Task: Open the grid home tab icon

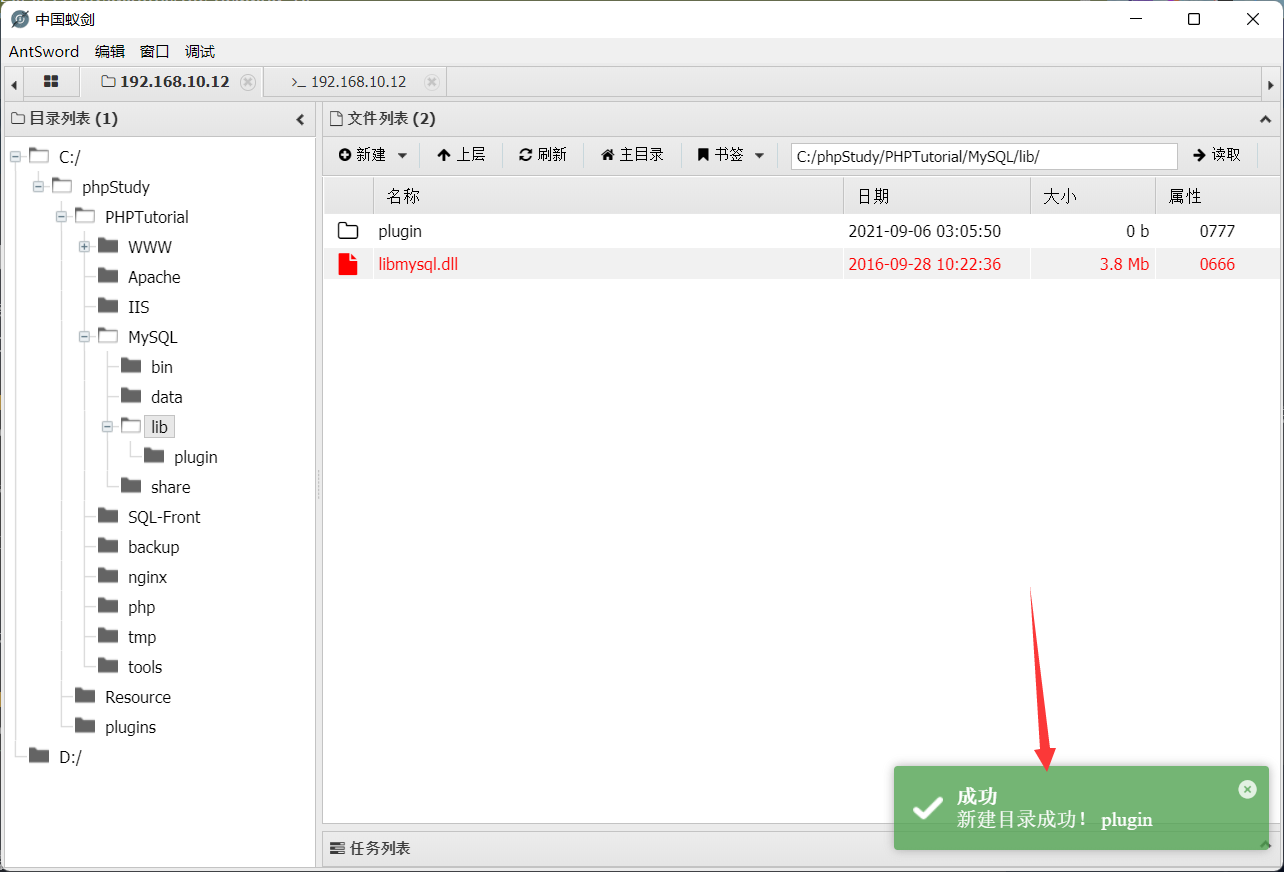Action: [x=51, y=82]
